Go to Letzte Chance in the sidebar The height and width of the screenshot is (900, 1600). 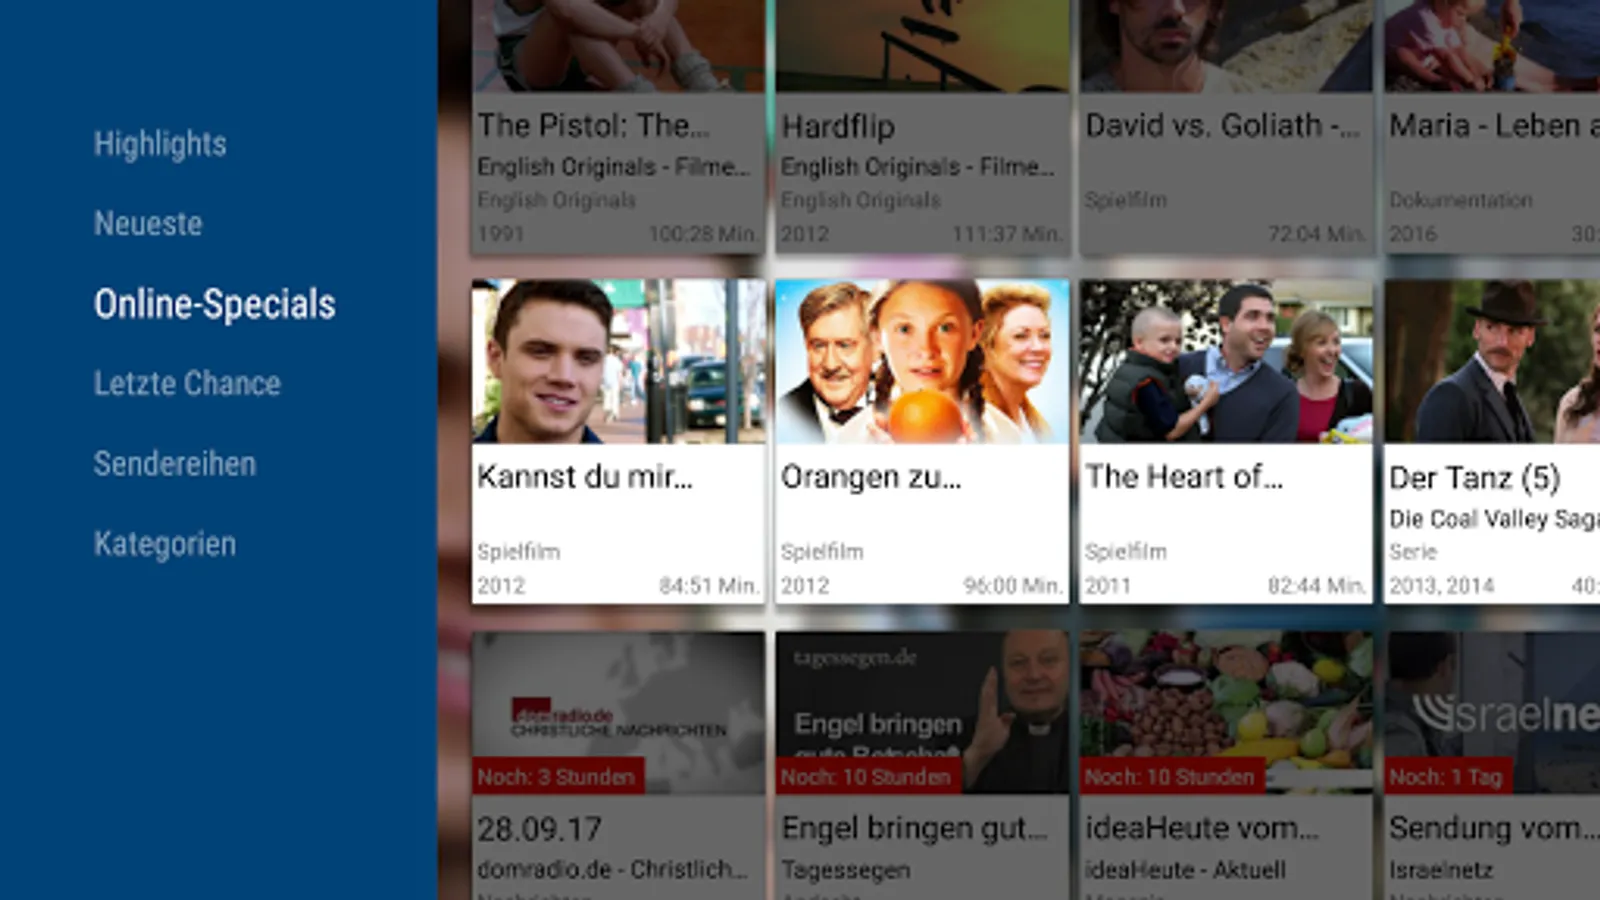point(187,383)
